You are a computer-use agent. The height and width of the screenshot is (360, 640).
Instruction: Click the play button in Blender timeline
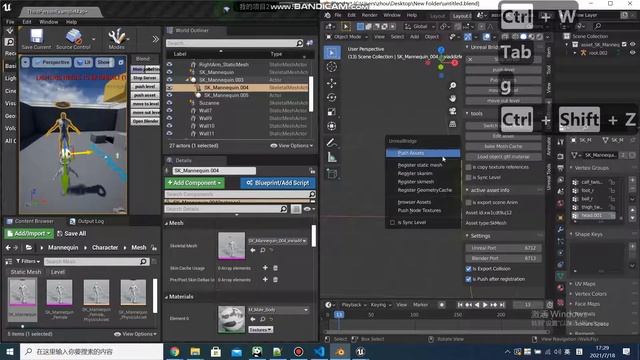click(x=485, y=305)
